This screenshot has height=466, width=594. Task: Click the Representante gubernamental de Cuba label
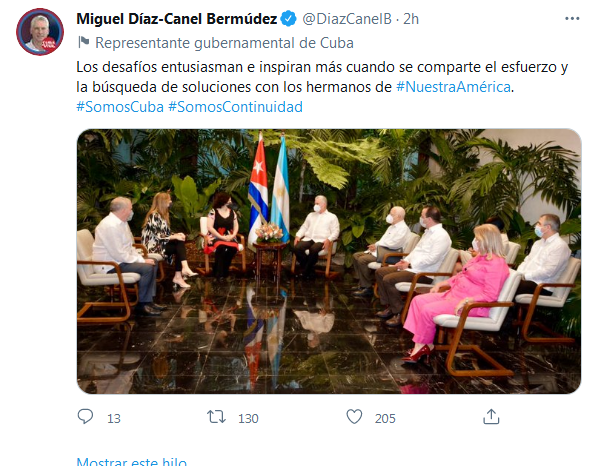pyautogui.click(x=224, y=43)
